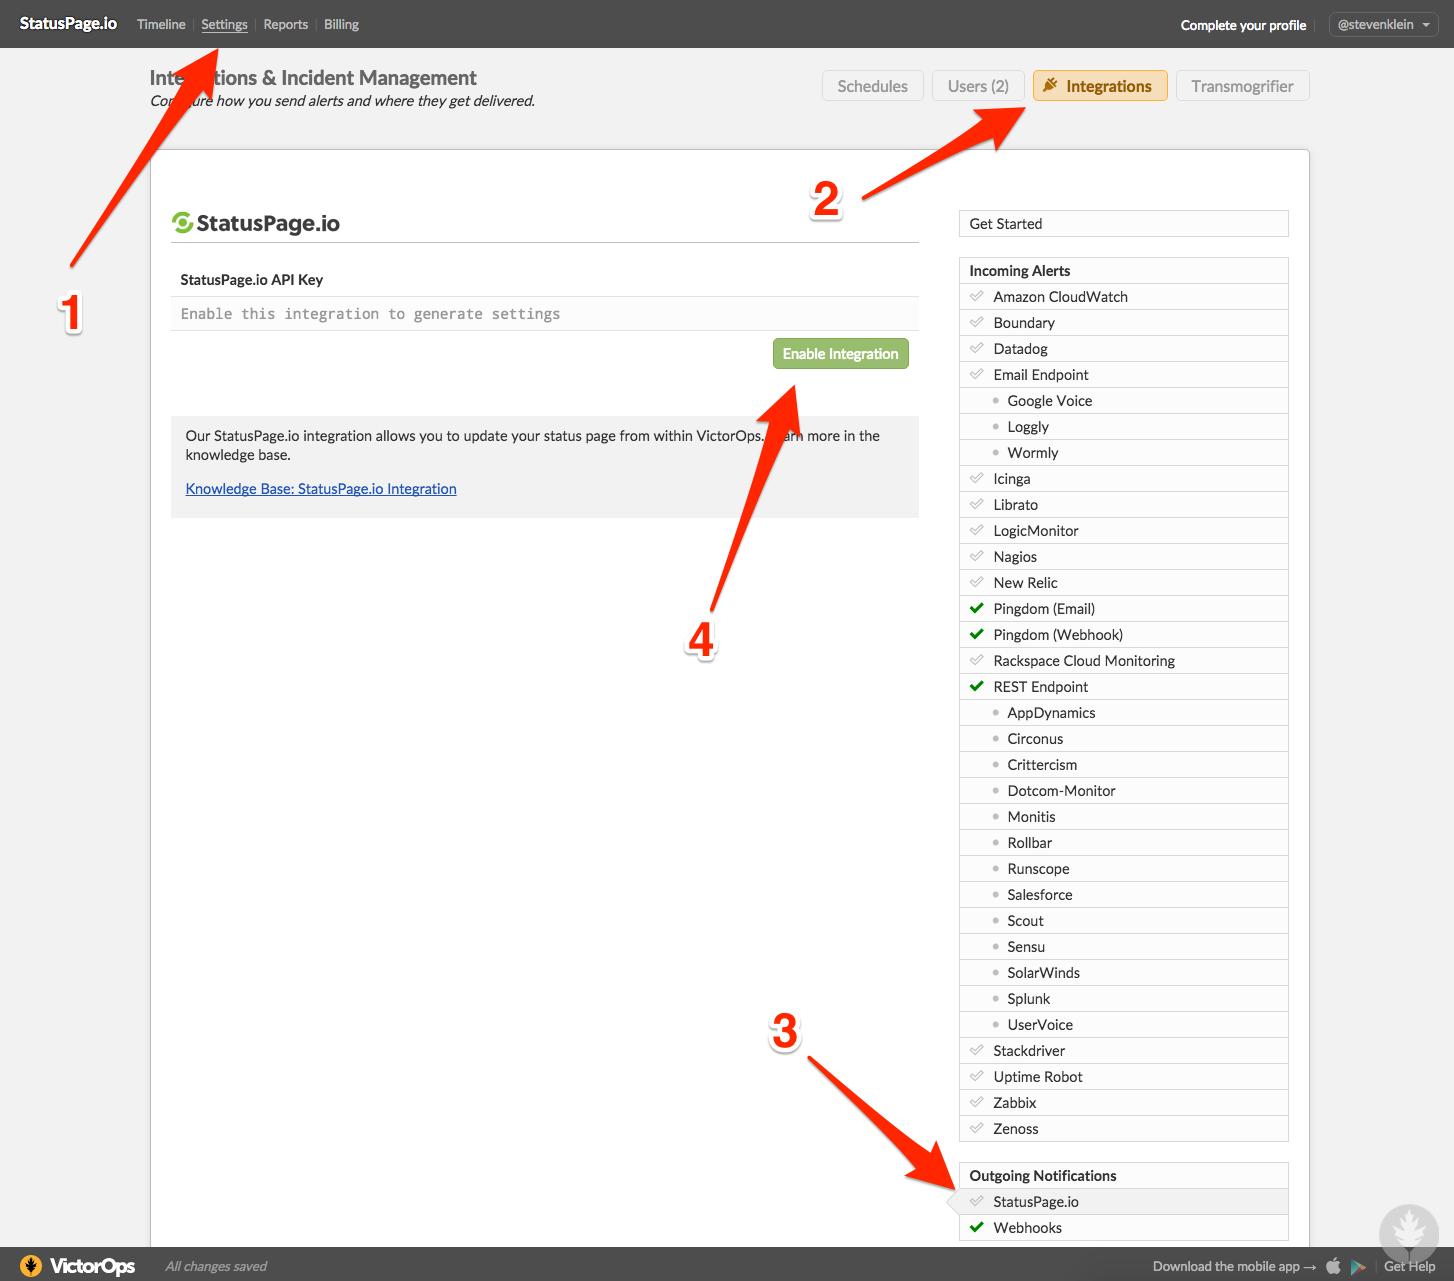Select Sensu sub-item
The width and height of the screenshot is (1454, 1281).
pyautogui.click(x=1123, y=947)
